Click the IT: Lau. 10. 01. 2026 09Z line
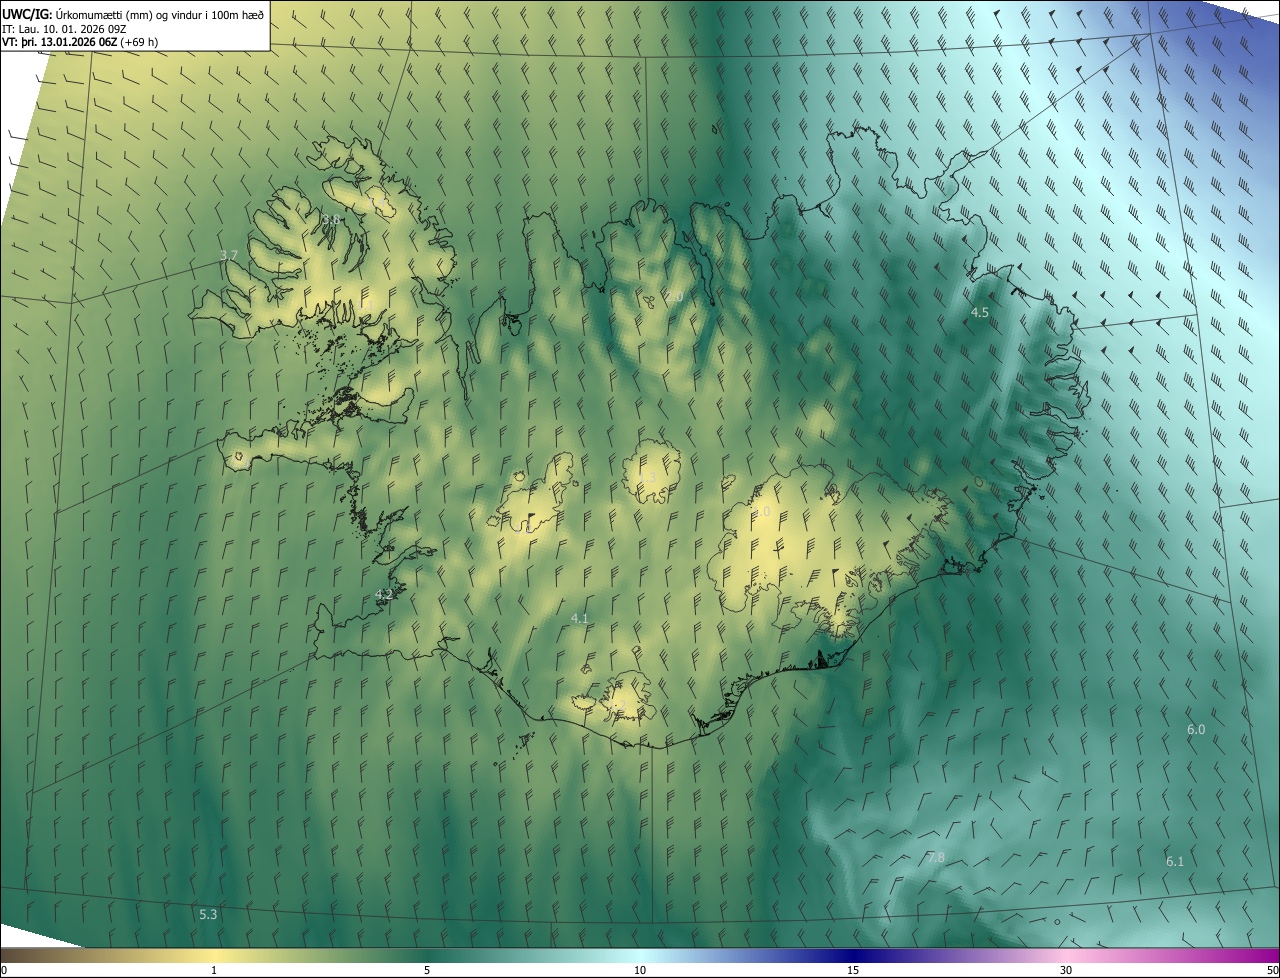The image size is (1280, 978). point(65,29)
